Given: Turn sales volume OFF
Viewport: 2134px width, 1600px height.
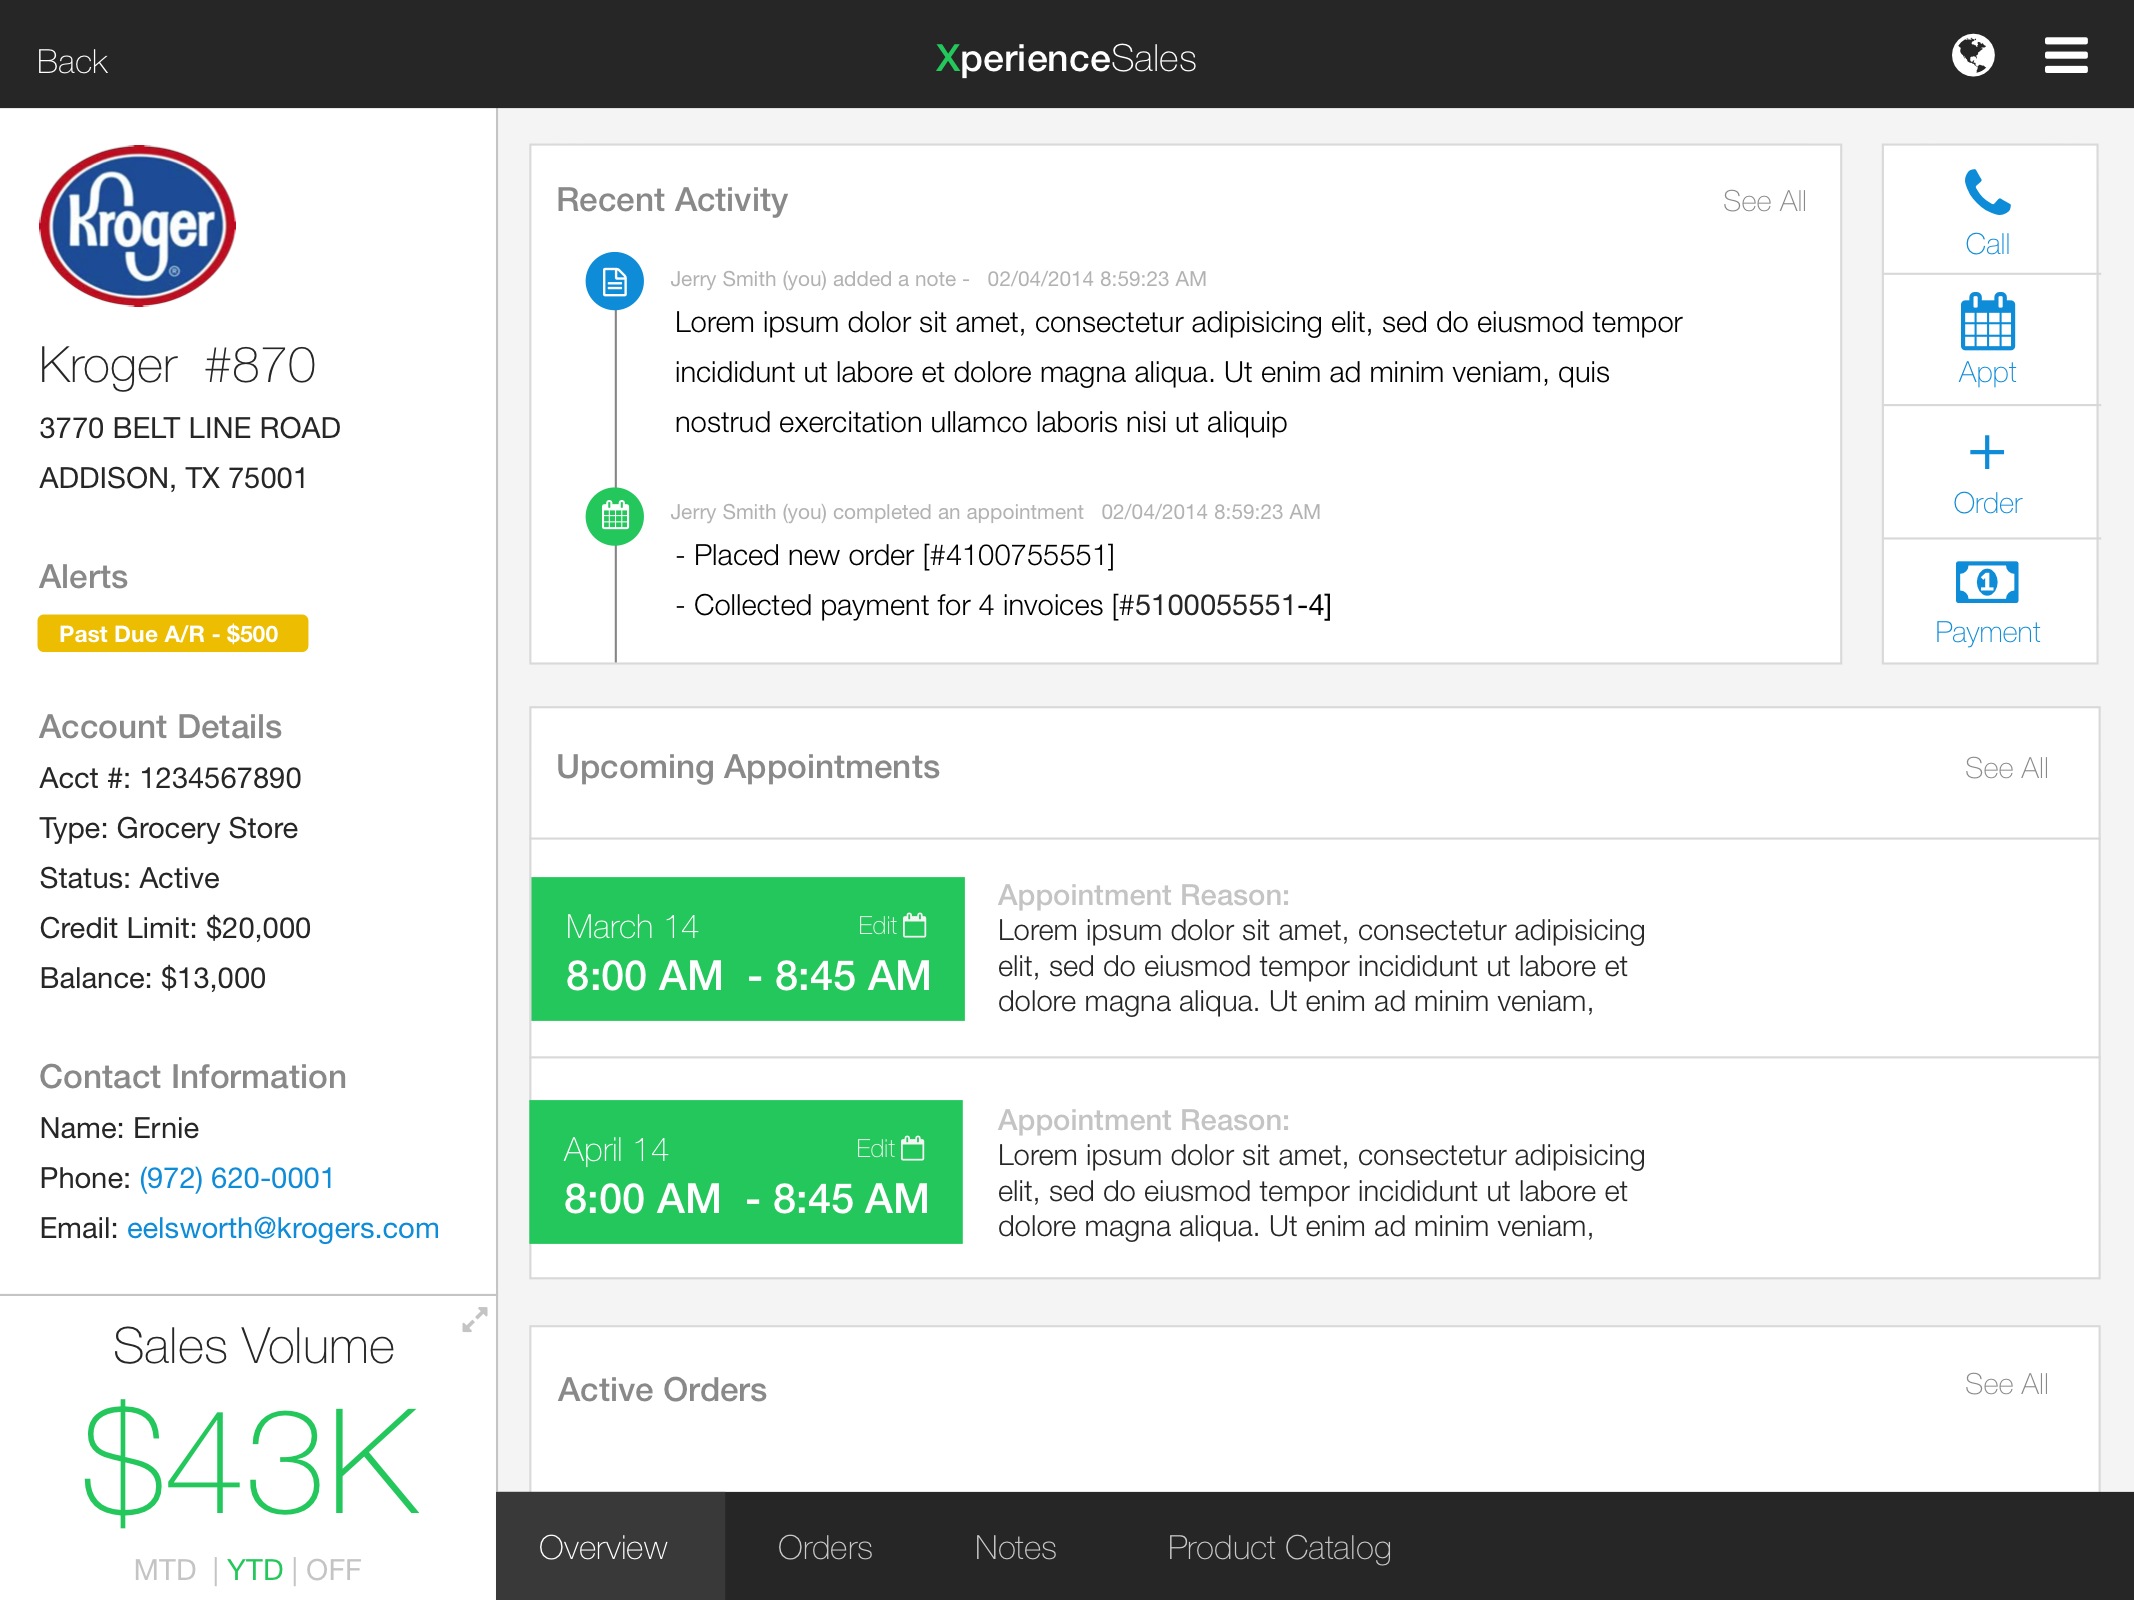Looking at the screenshot, I should (x=333, y=1570).
